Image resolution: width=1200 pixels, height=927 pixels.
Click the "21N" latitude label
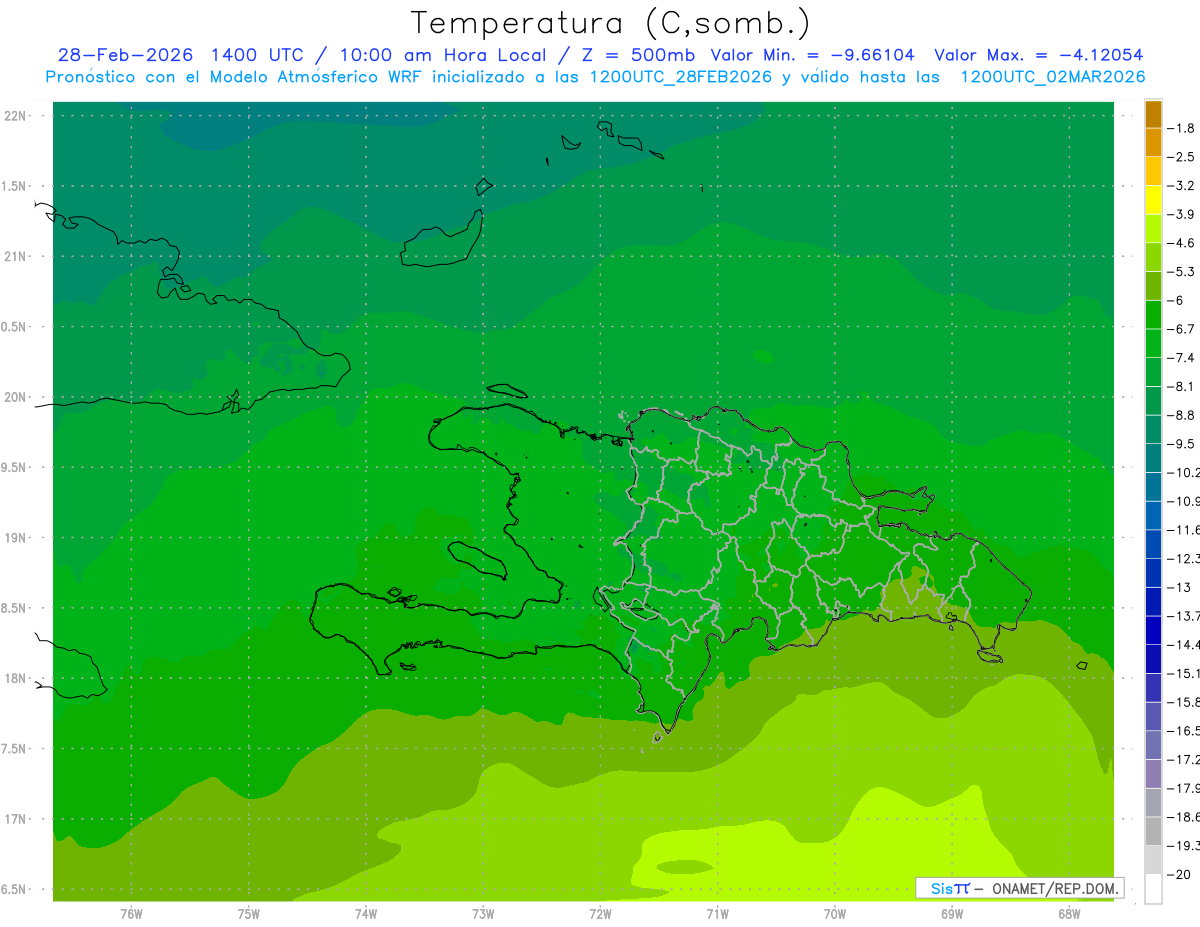[x=15, y=256]
